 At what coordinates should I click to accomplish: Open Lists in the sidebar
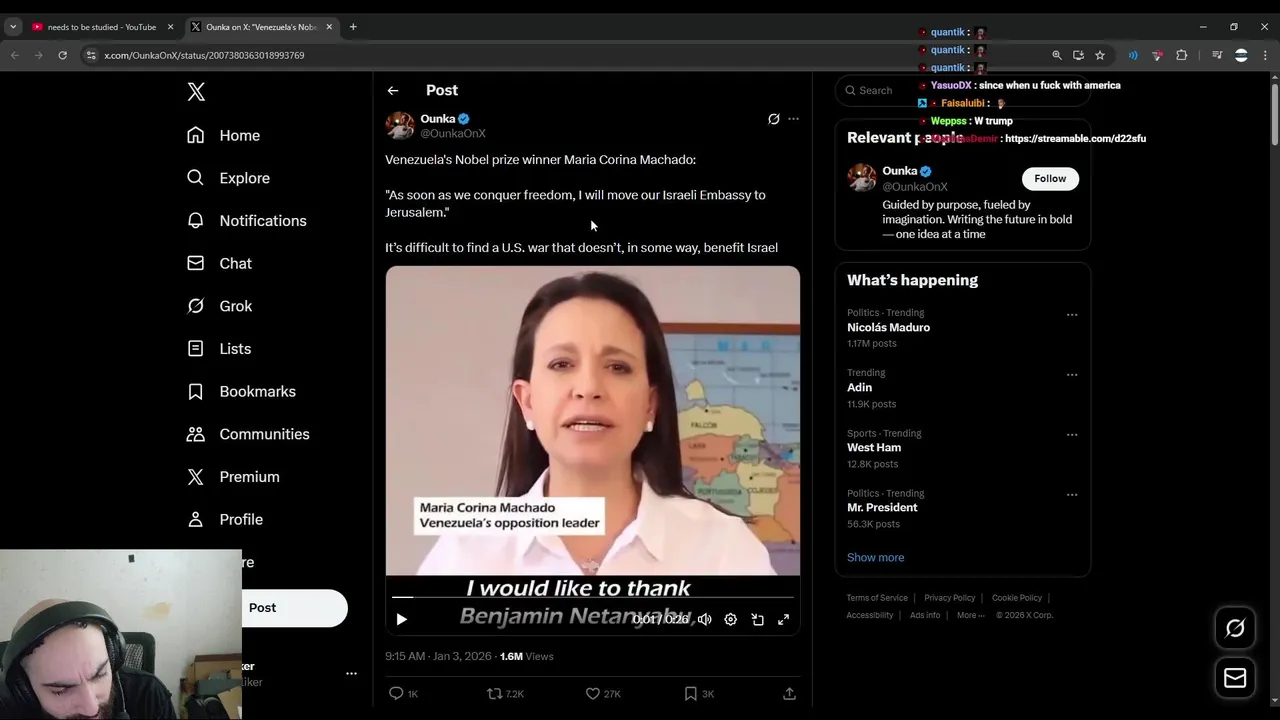coord(219,349)
